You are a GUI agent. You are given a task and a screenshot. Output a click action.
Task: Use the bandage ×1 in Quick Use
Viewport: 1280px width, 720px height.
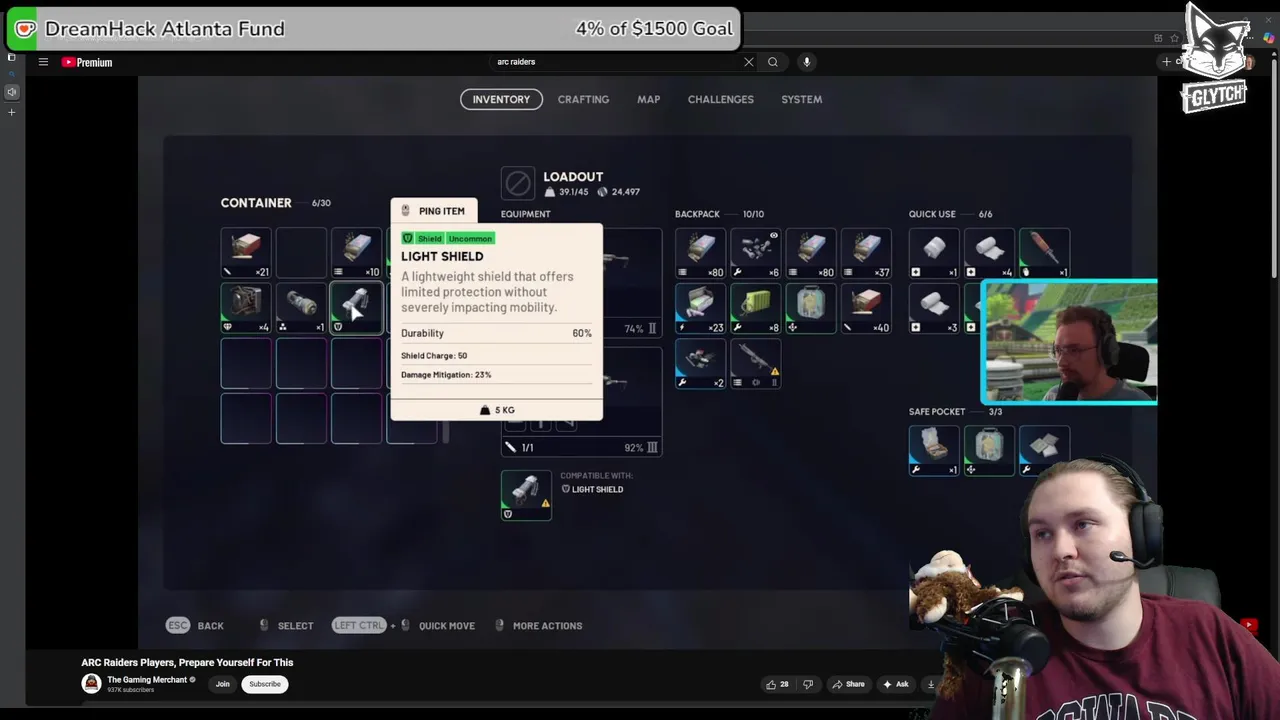934,253
